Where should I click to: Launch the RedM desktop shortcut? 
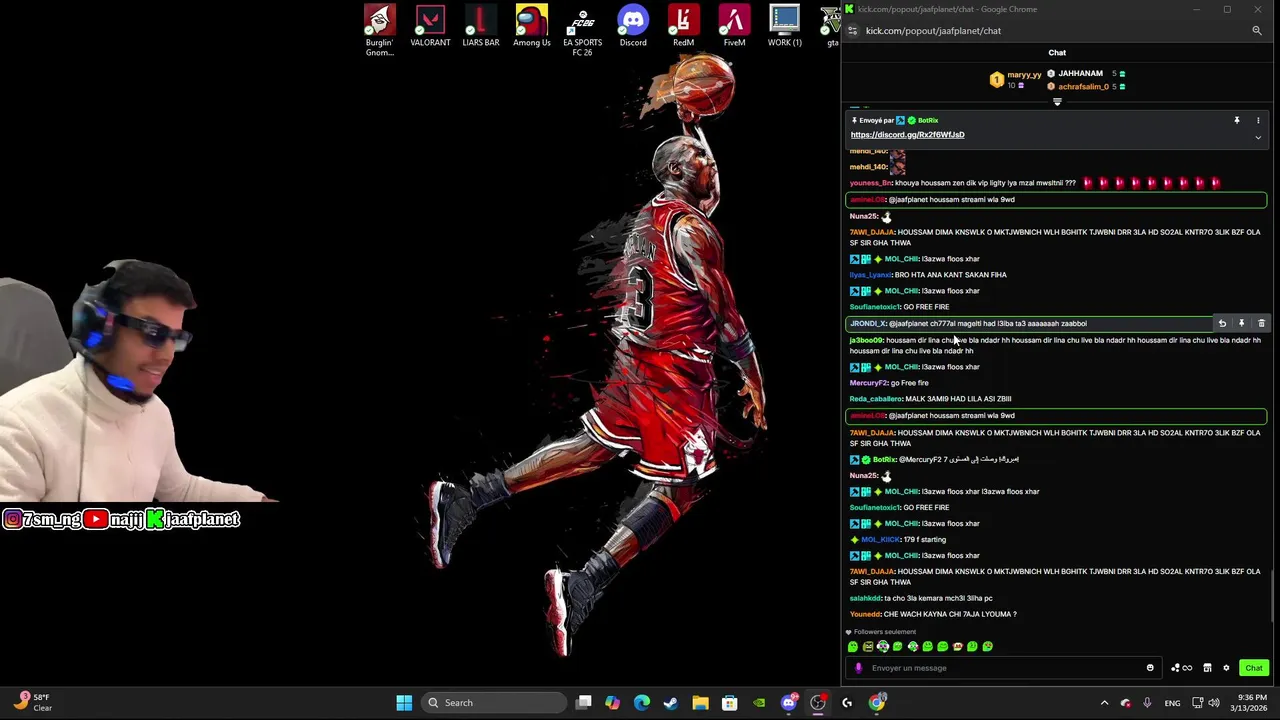684,27
